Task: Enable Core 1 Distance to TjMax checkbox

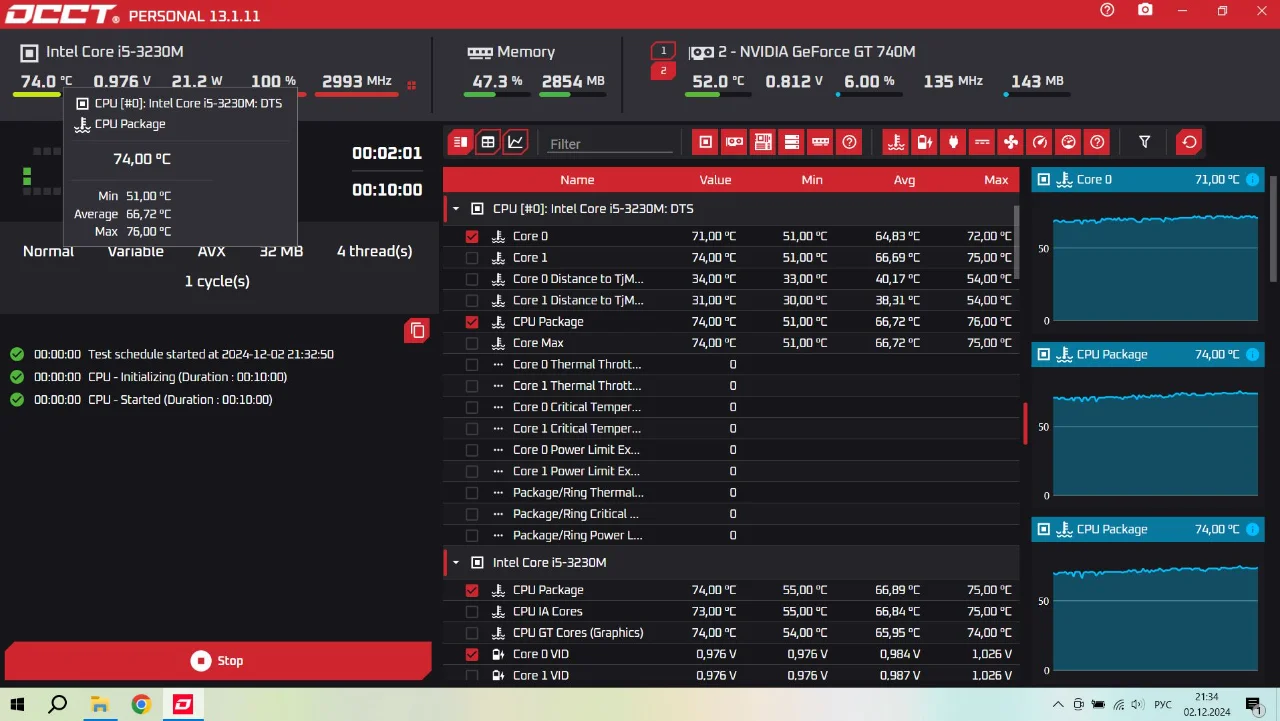Action: tap(472, 301)
